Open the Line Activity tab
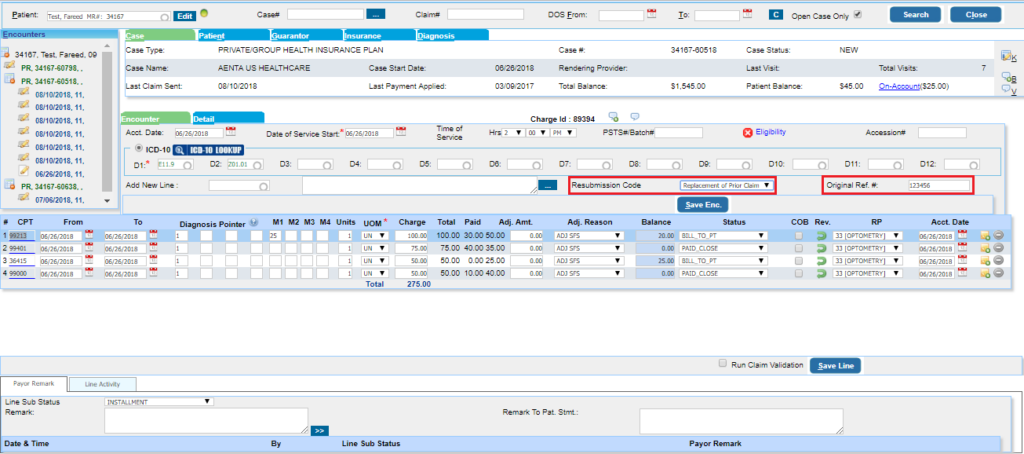This screenshot has width=1024, height=454. 103,384
